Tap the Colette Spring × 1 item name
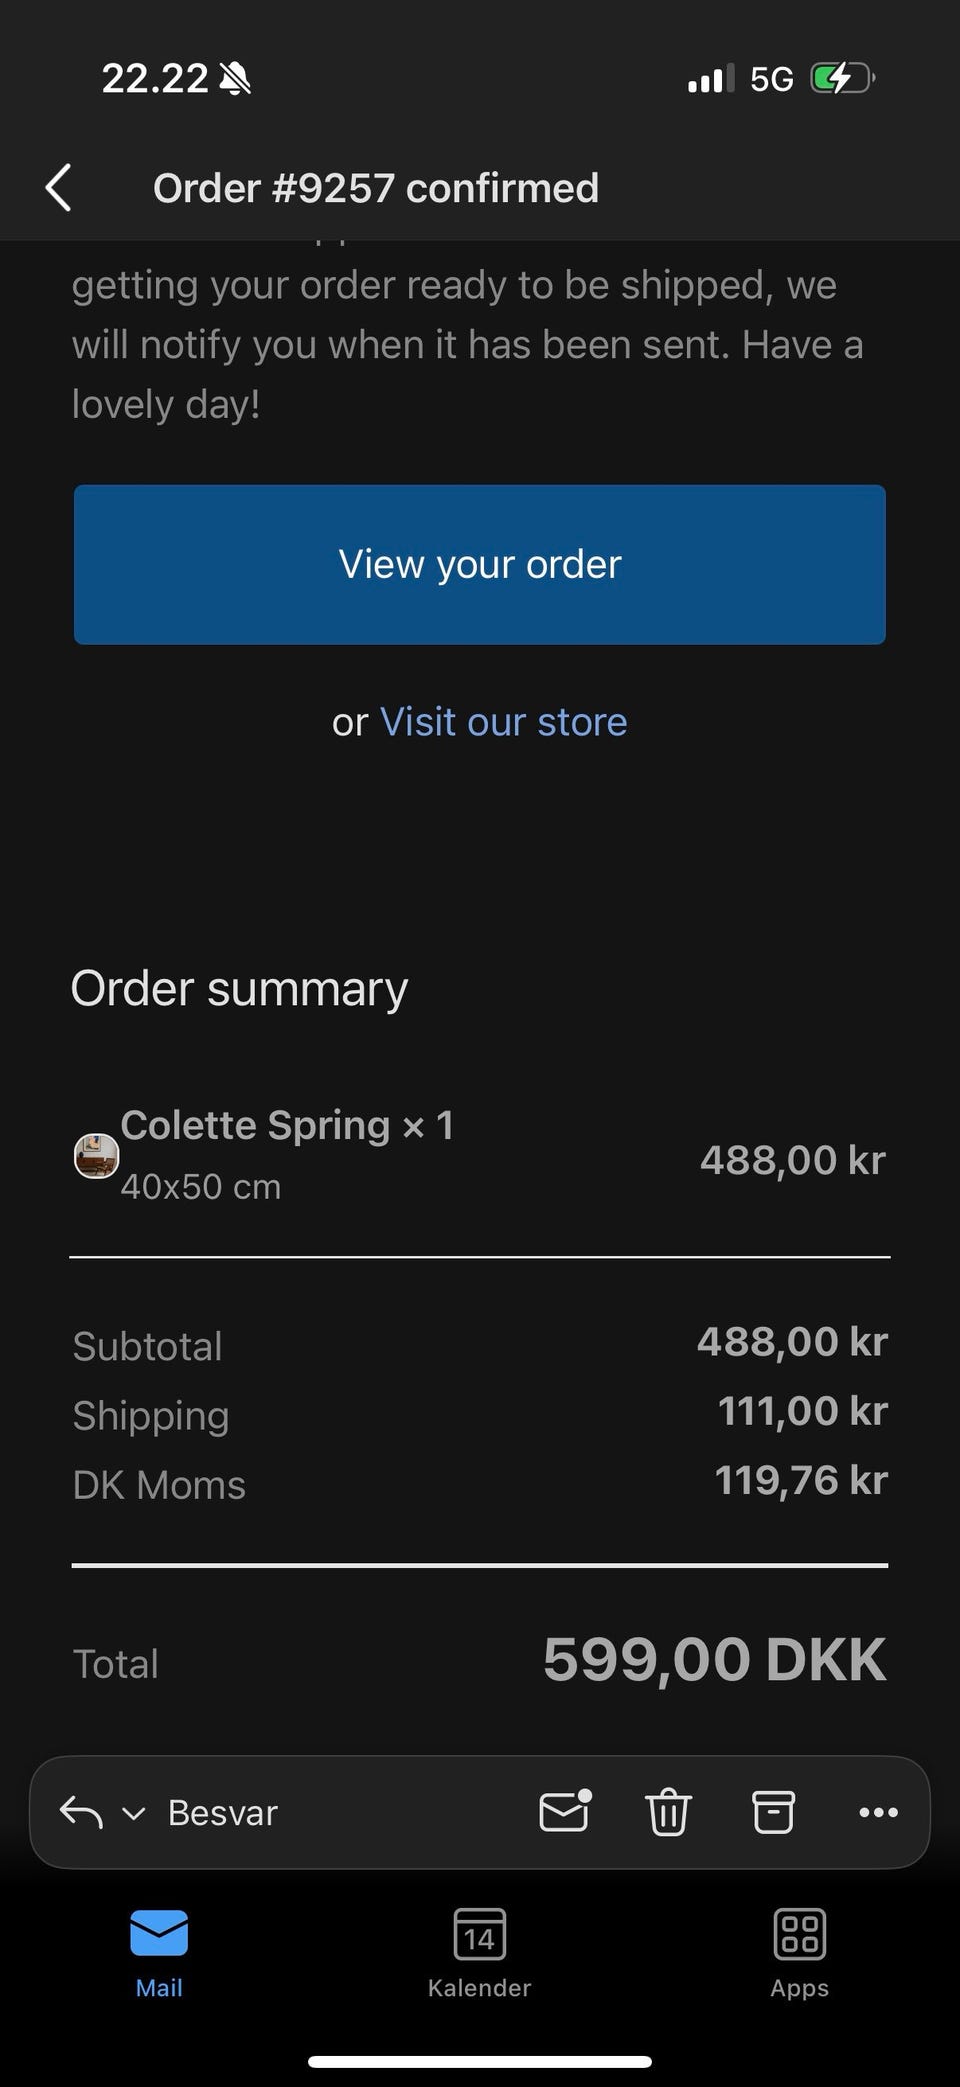The width and height of the screenshot is (960, 2087). tap(287, 1126)
